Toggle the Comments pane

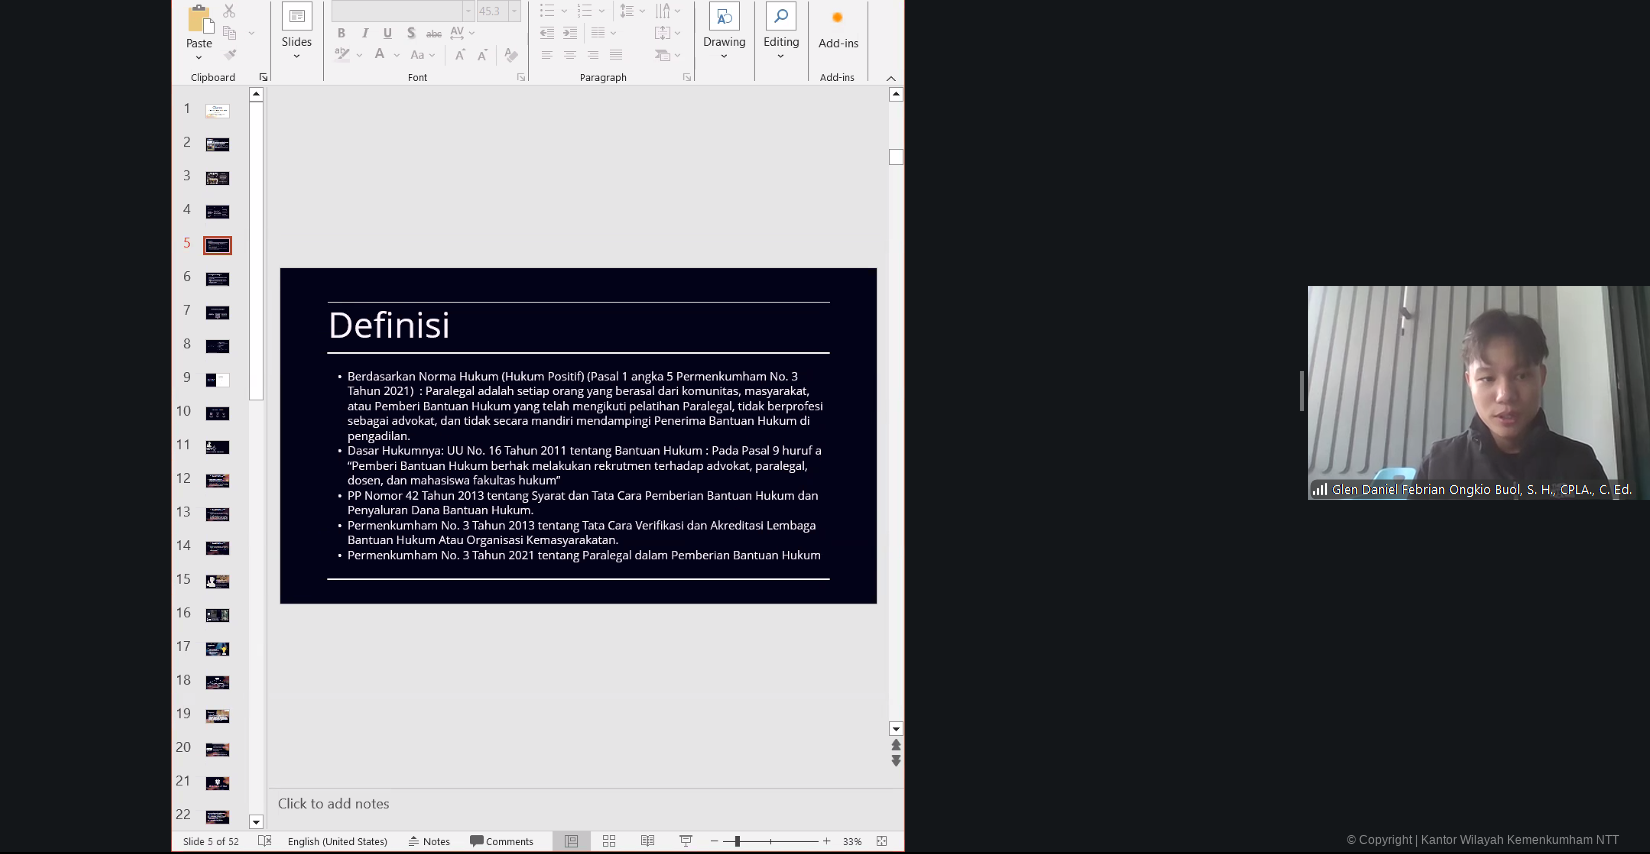point(502,841)
